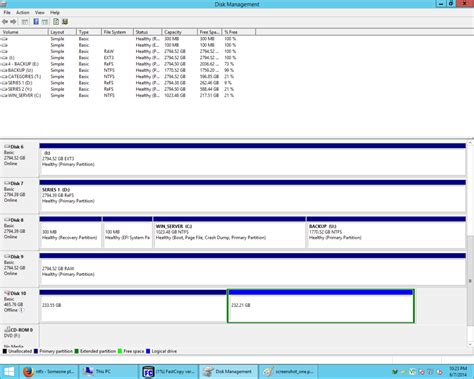Switch to This PC taskbar button
The image size is (474, 379).
coord(108,372)
